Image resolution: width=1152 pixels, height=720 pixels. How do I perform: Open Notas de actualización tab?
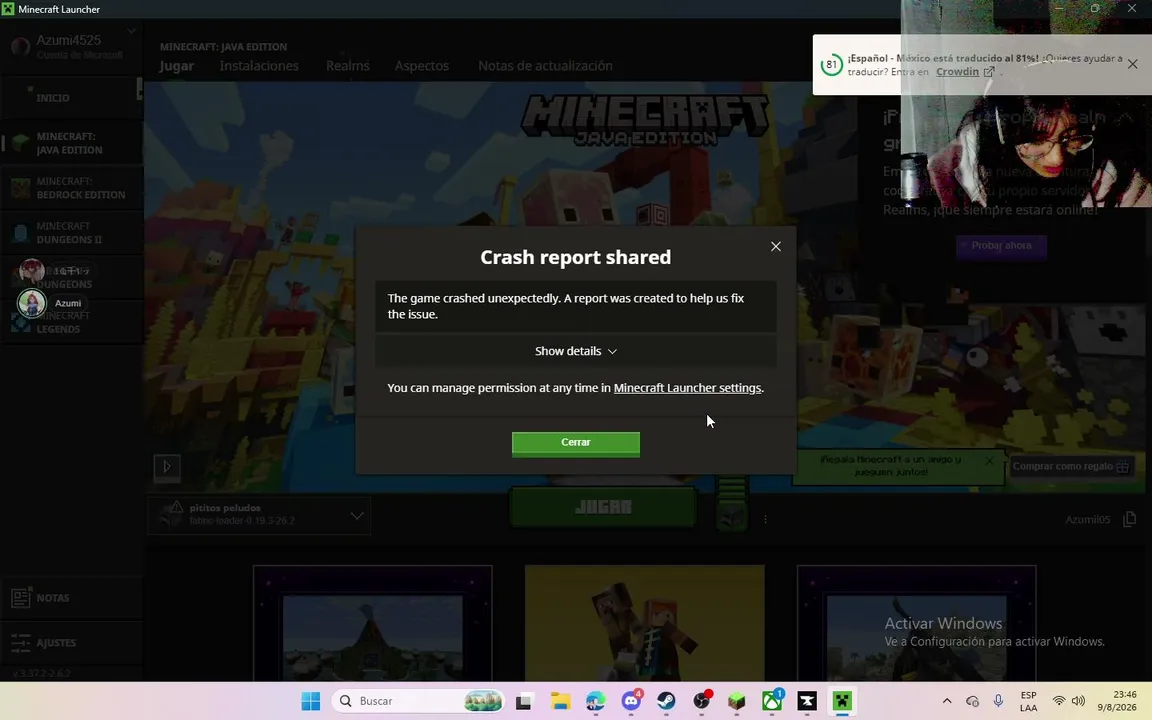(545, 65)
